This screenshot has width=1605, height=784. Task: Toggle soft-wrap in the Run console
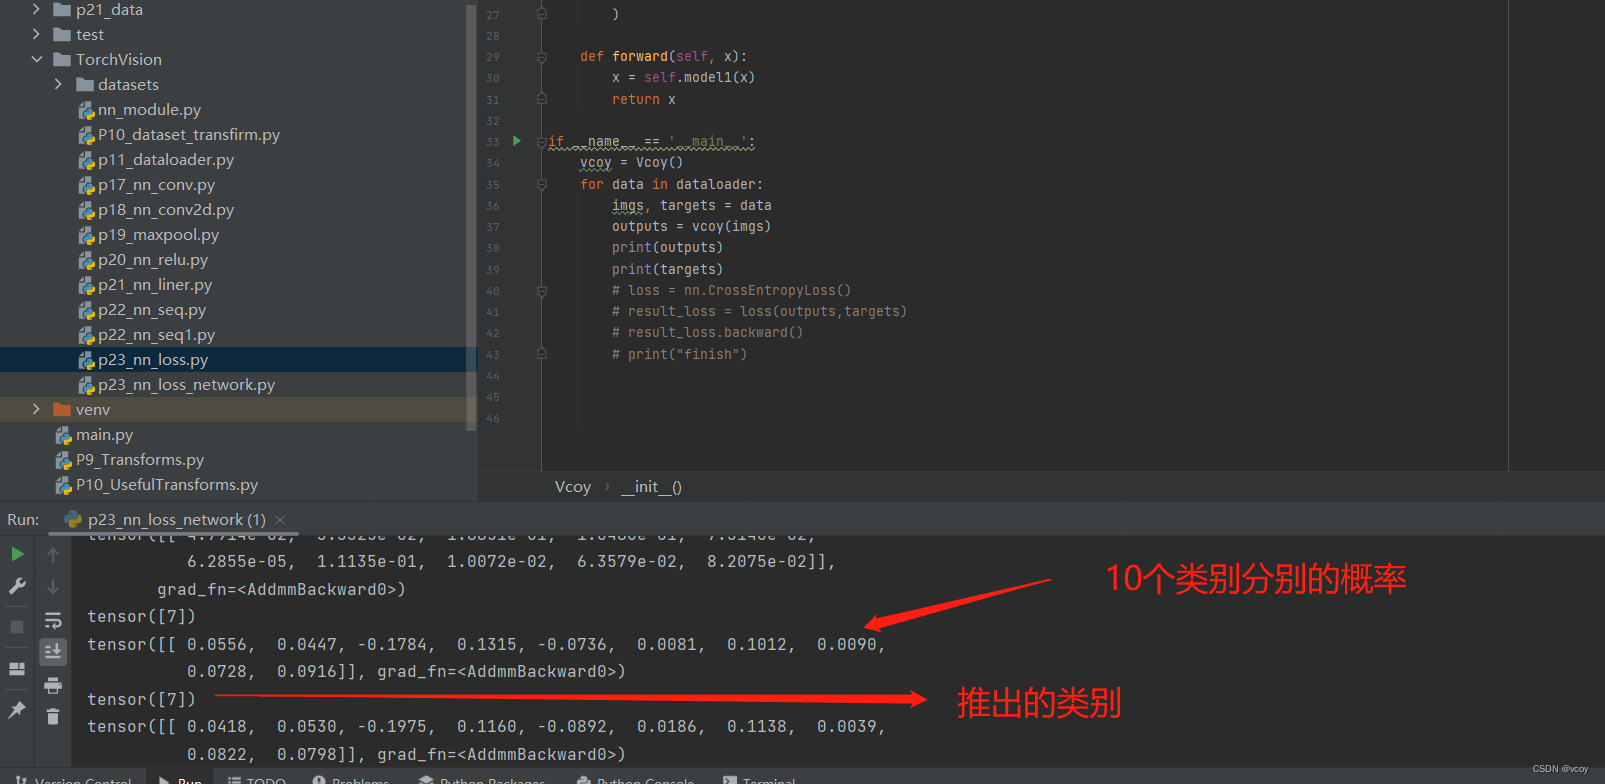tap(53, 621)
